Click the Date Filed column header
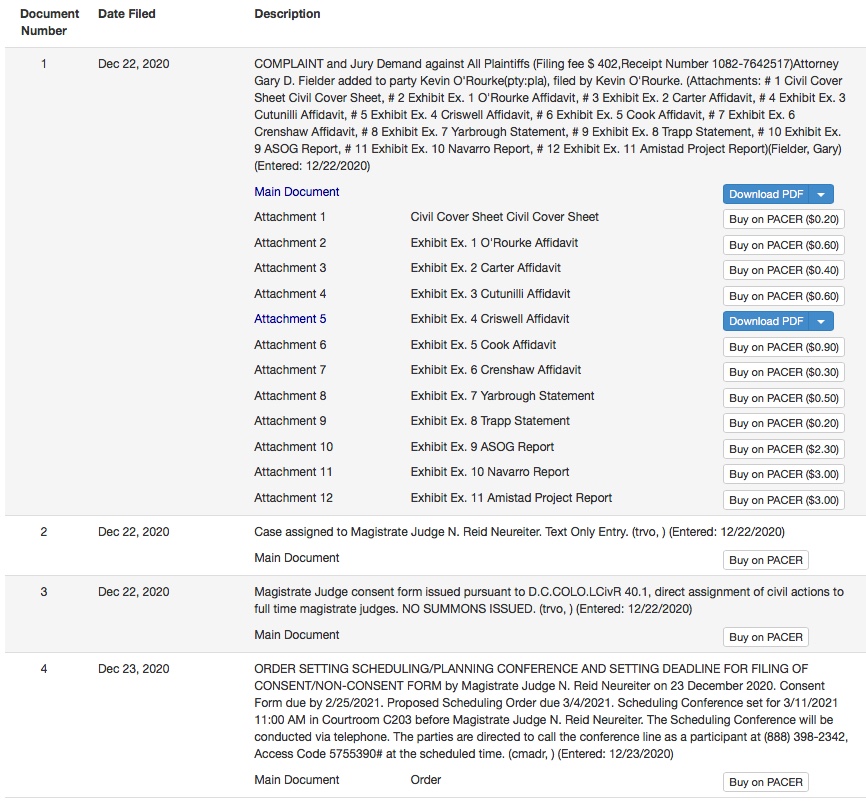The height and width of the screenshot is (811, 866). click(126, 14)
